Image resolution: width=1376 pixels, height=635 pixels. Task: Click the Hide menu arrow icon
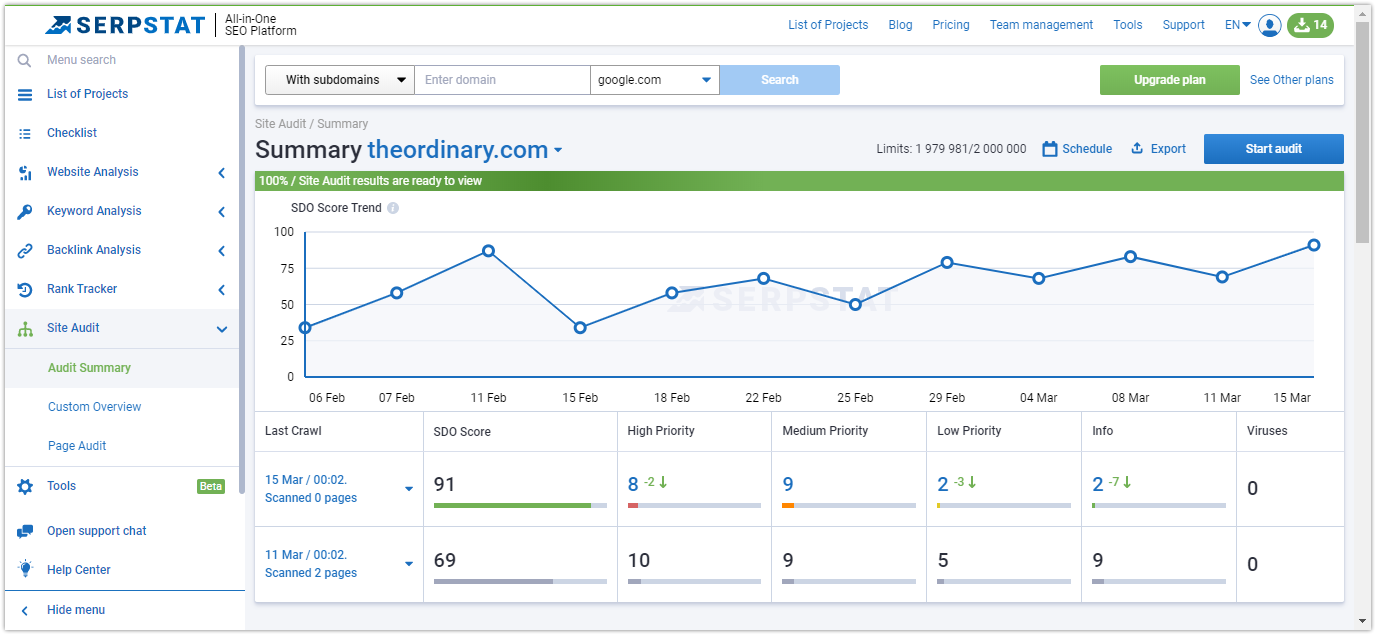point(25,610)
